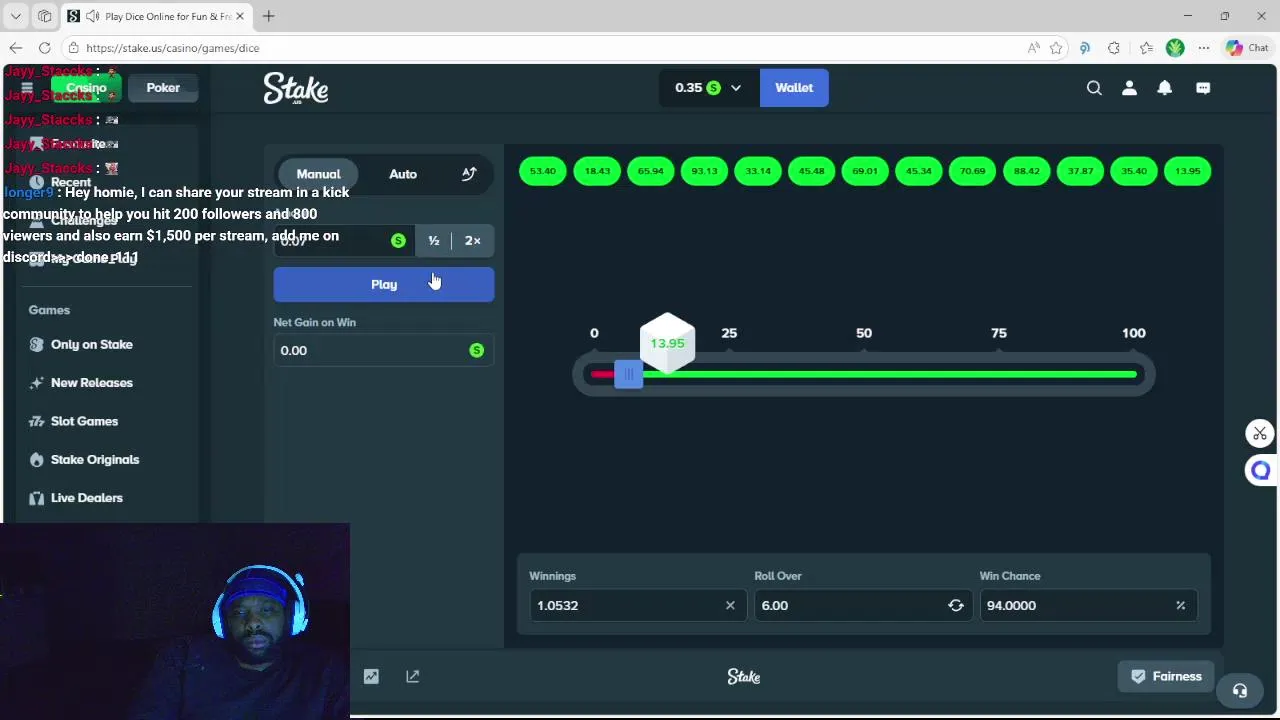
Task: Click the Roll Over field showing 6.00
Action: coord(863,605)
